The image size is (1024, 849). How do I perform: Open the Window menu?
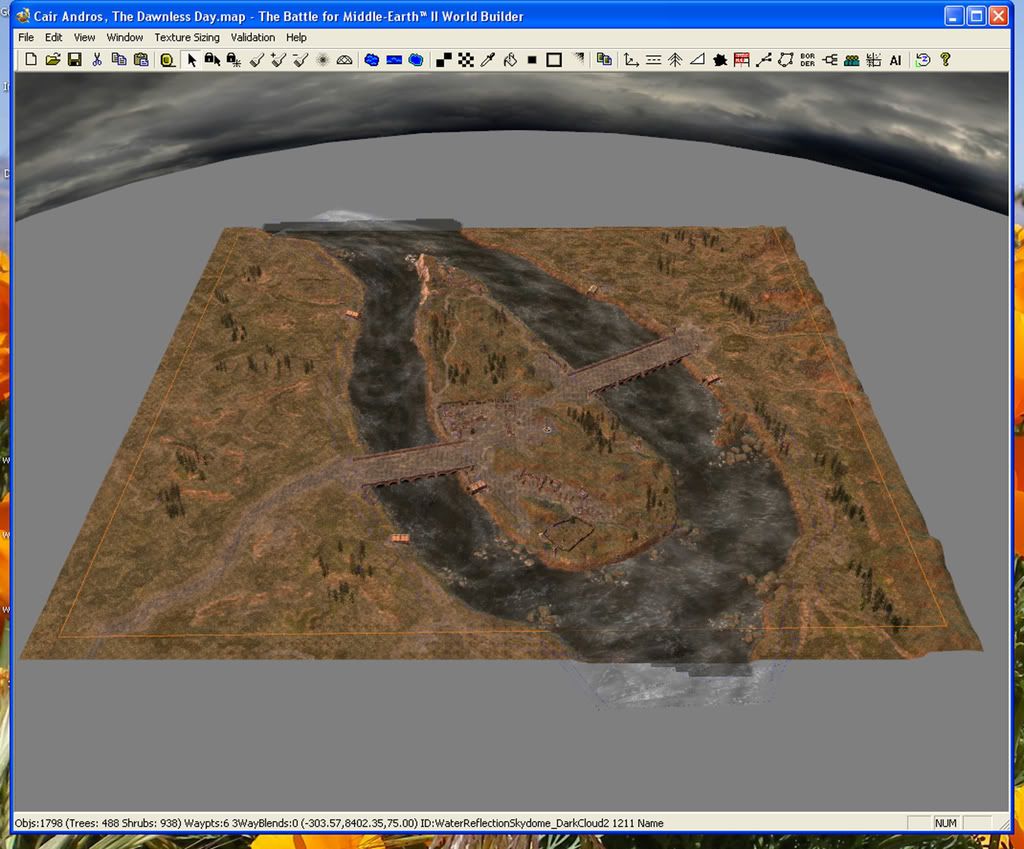click(x=125, y=37)
